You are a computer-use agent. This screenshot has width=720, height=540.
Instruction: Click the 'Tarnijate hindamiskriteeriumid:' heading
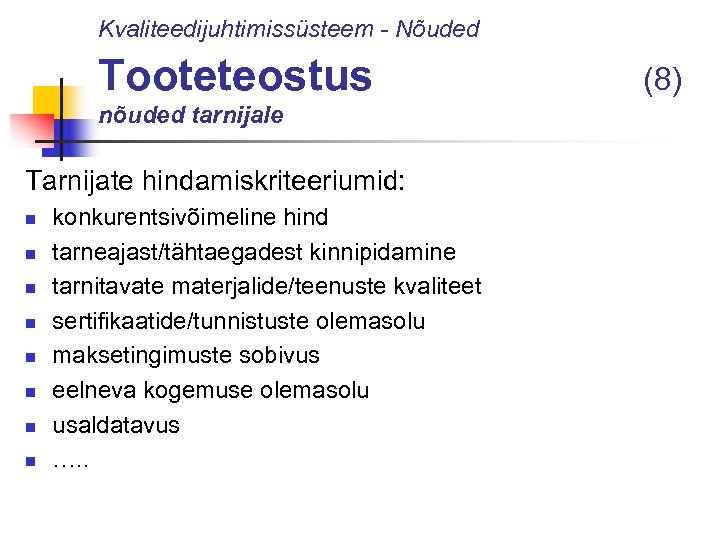pos(218,180)
